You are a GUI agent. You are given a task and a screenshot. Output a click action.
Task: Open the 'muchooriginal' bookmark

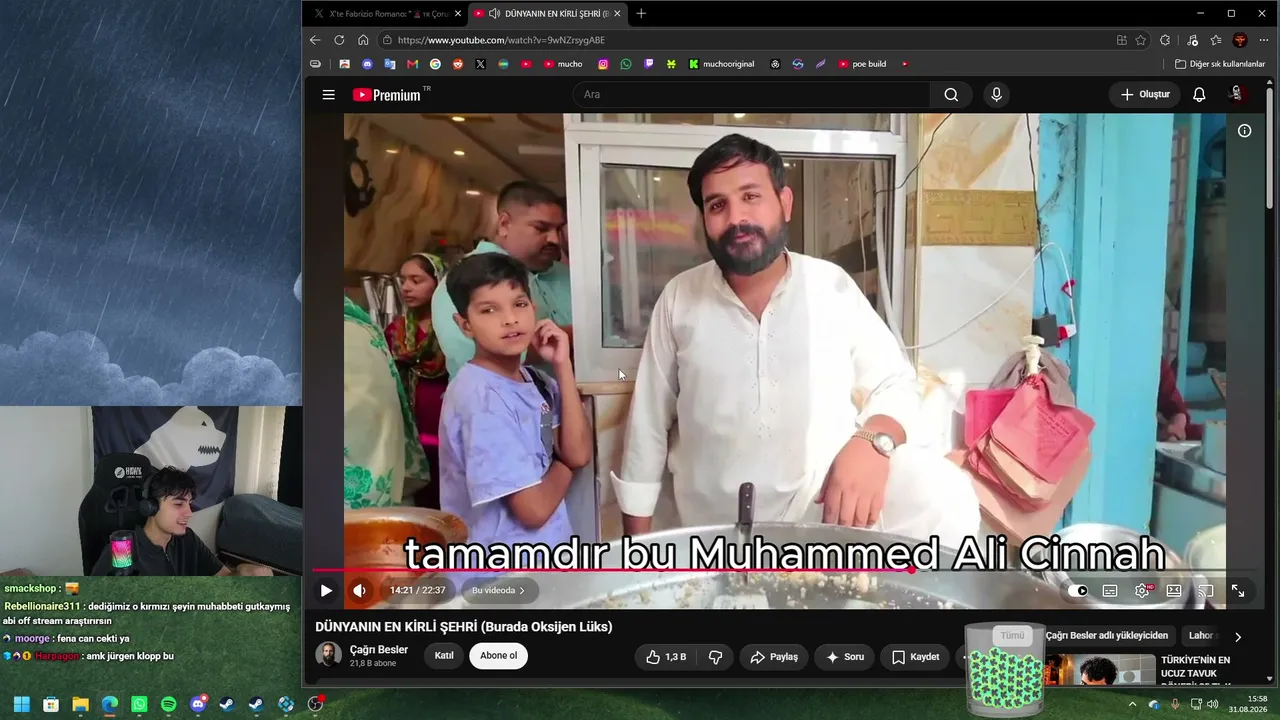click(722, 64)
